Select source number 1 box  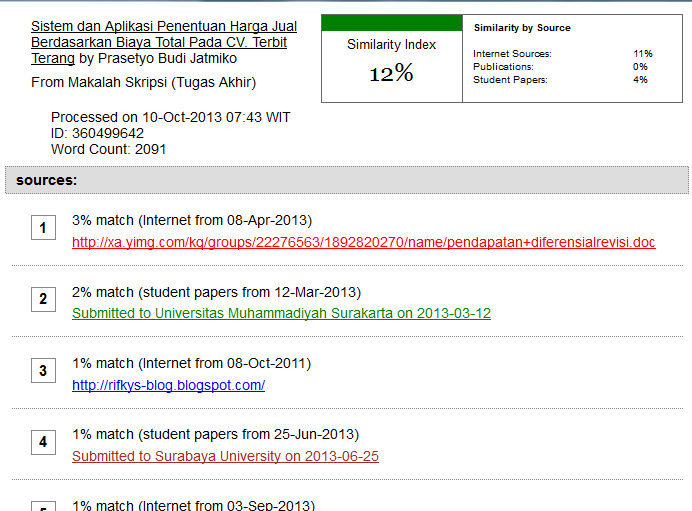pos(43,229)
